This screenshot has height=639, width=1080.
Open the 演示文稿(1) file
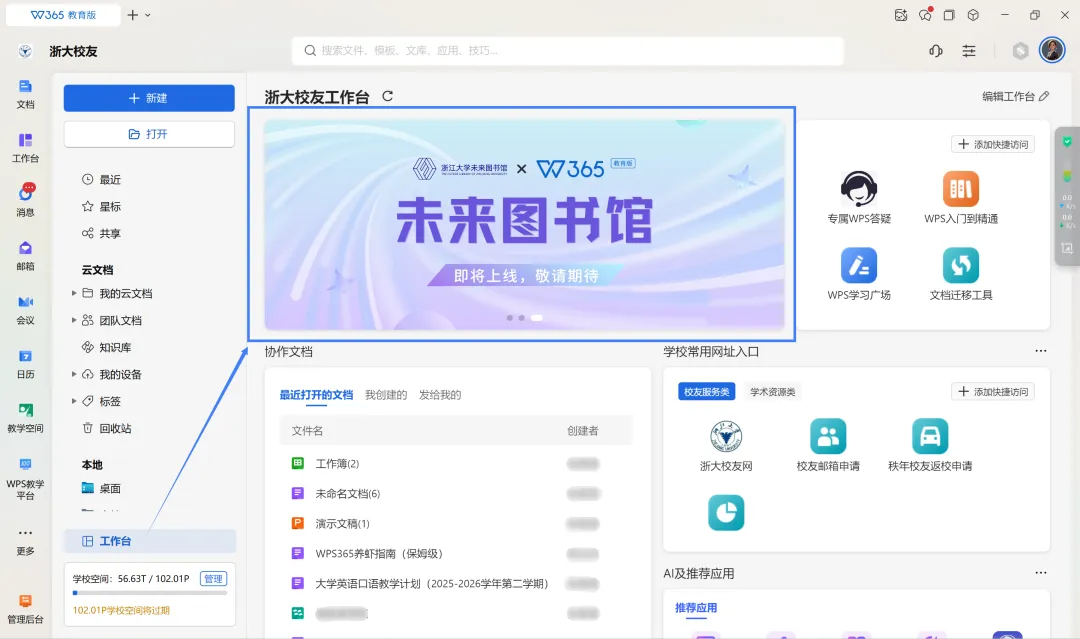pos(342,523)
